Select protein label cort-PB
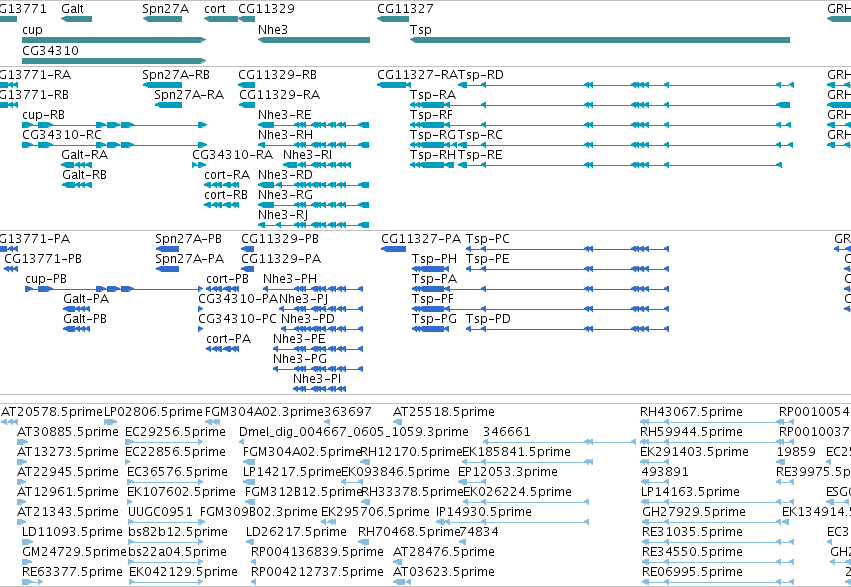Image resolution: width=851 pixels, height=587 pixels. [227, 279]
